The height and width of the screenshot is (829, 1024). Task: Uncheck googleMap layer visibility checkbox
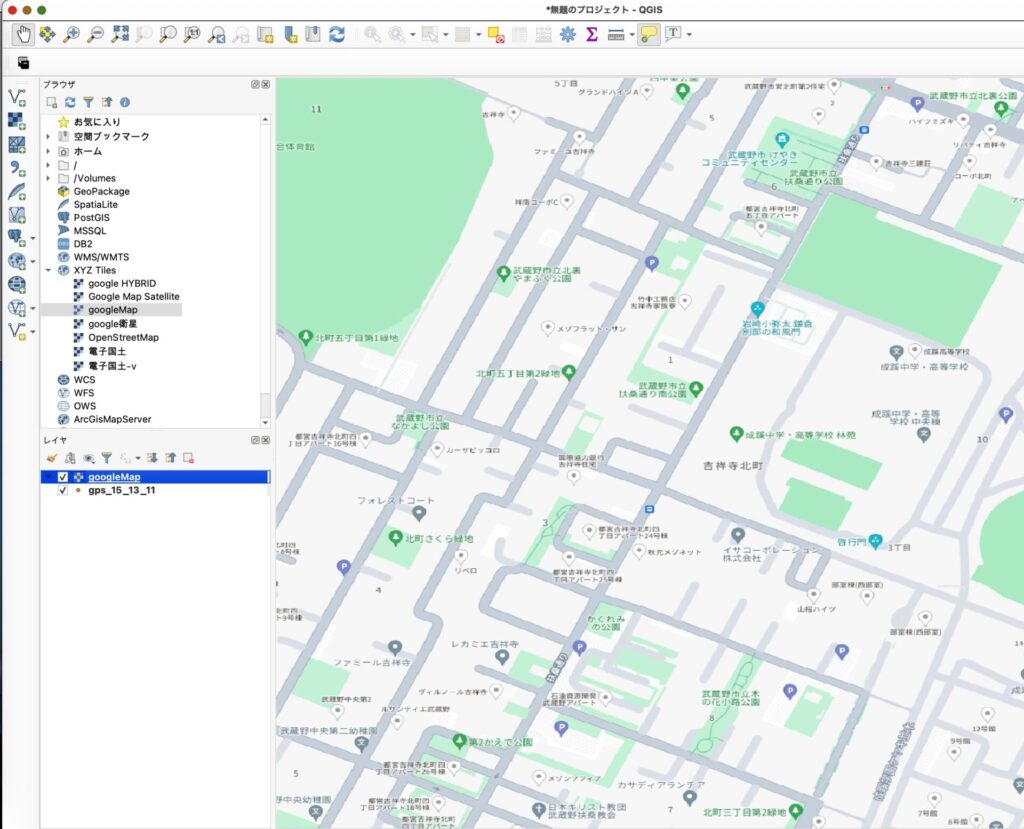click(x=63, y=477)
